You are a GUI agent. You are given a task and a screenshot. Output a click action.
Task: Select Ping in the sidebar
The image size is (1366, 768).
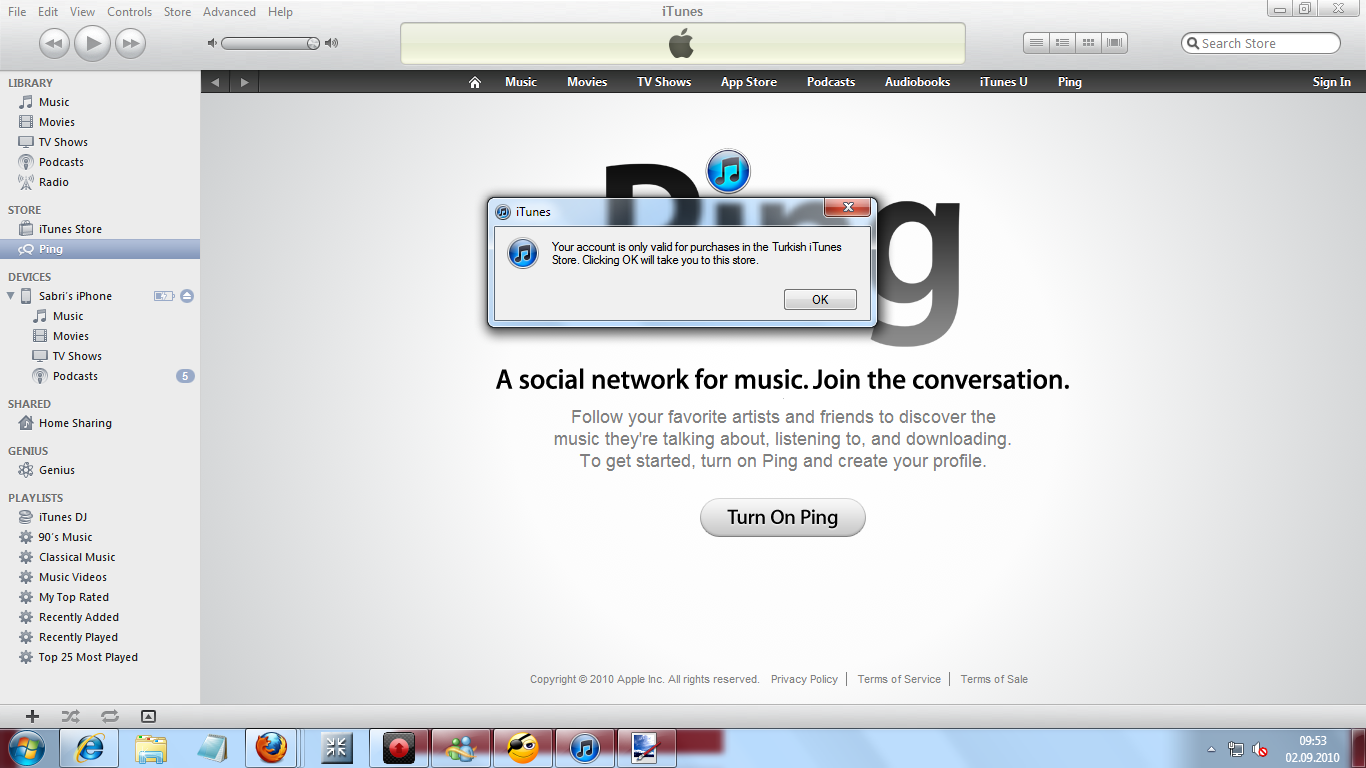click(x=100, y=249)
